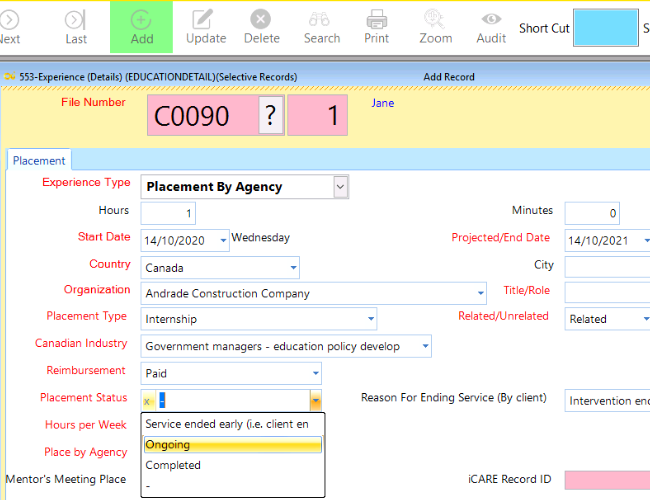Click the Hours input field

point(167,214)
